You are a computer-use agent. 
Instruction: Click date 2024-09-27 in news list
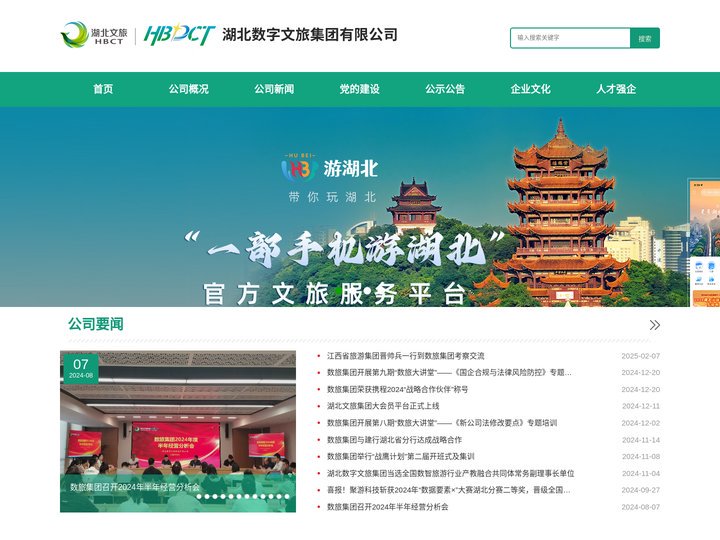tap(641, 490)
